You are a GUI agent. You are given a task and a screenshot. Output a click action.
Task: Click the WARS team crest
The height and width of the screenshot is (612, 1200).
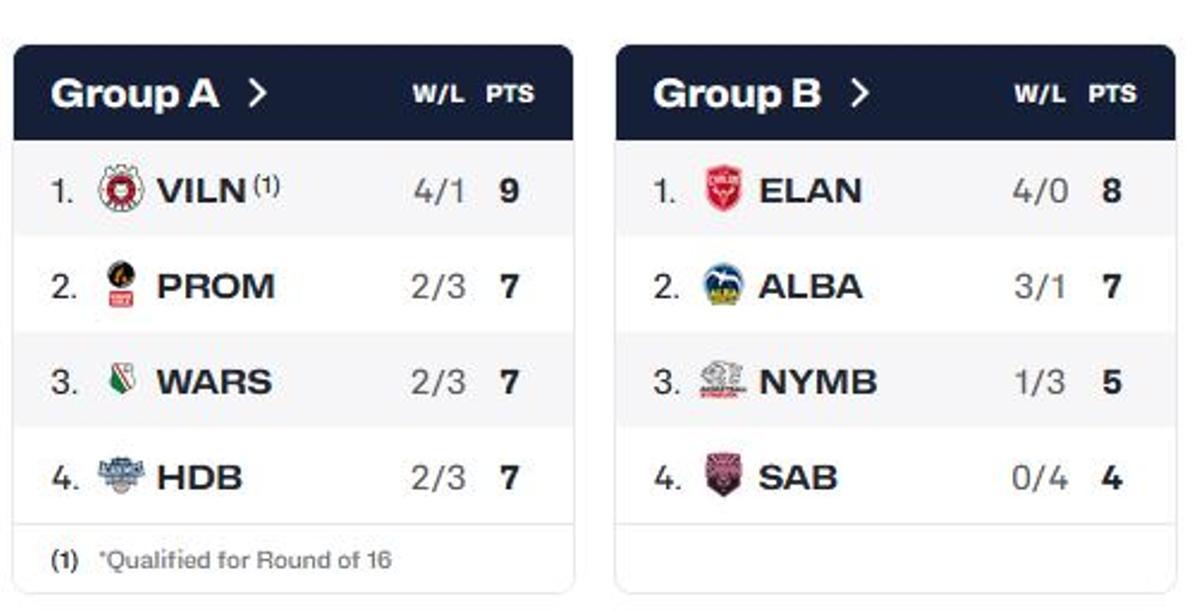(x=121, y=380)
